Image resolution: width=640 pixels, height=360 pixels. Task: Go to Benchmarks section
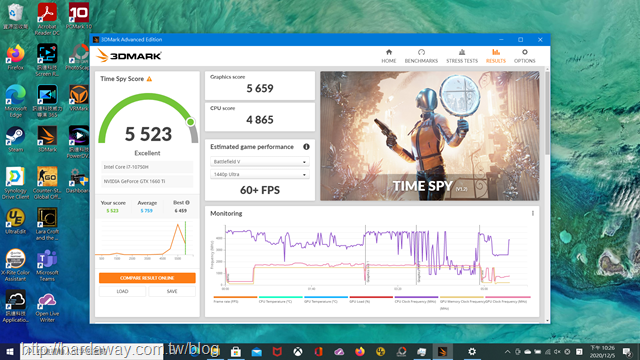tap(421, 56)
